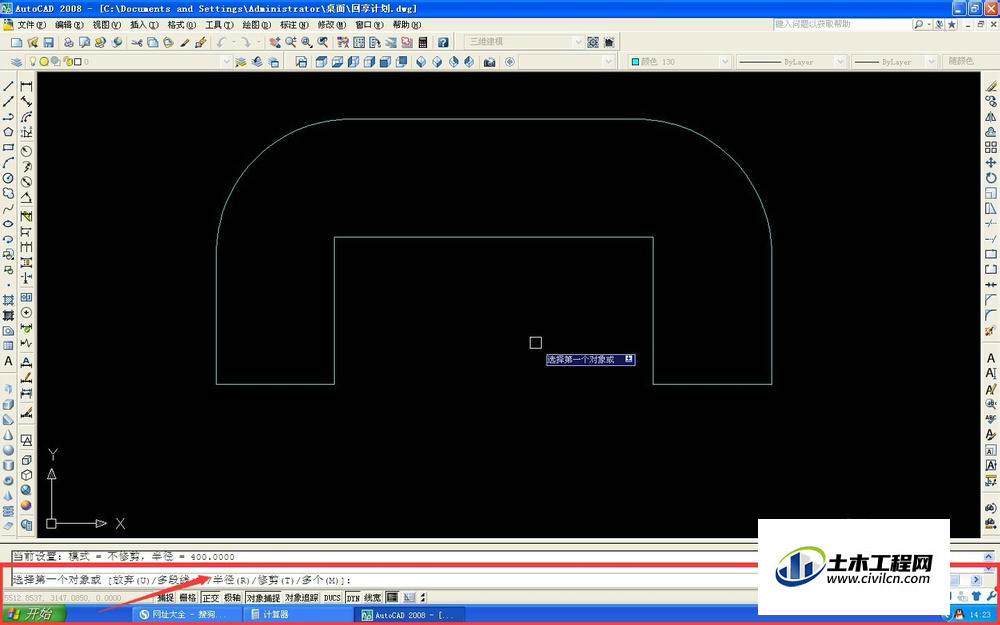Select the Radius dimension tool
This screenshot has width=1000, height=625.
[x=26, y=151]
